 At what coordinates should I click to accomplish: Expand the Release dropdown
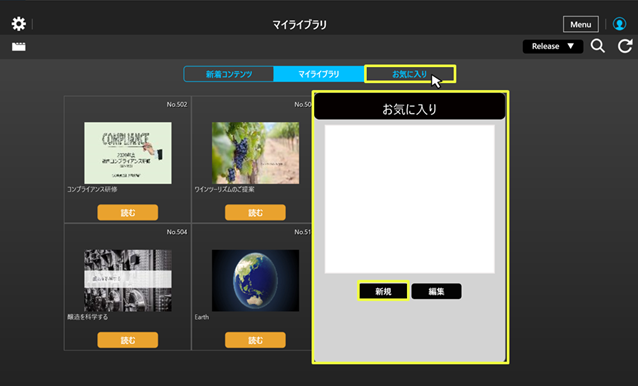(553, 46)
